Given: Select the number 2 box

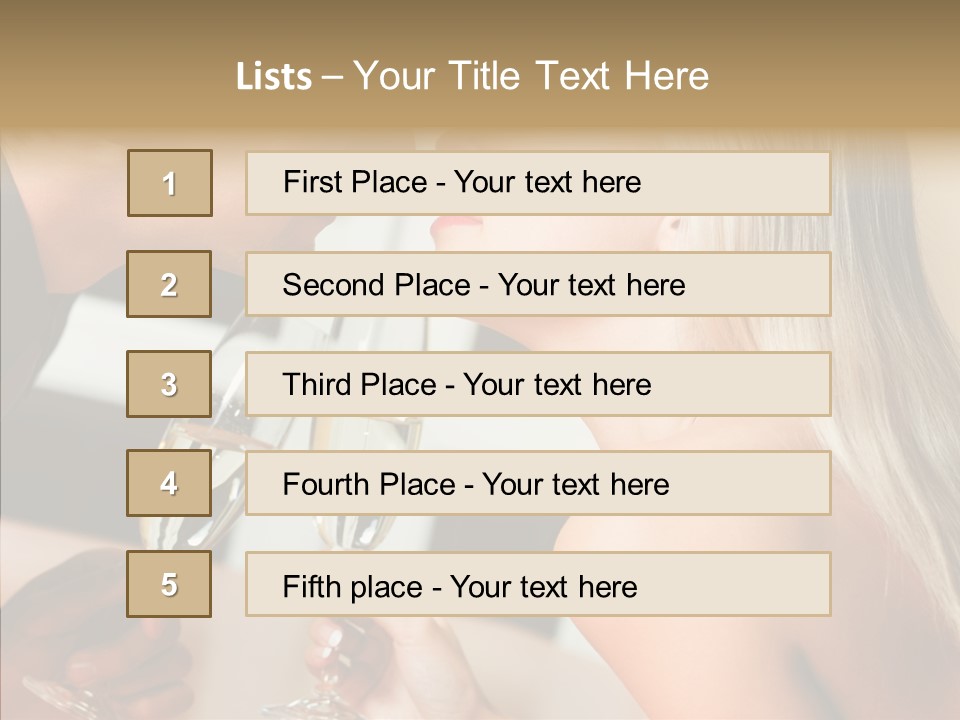Looking at the screenshot, I should 169,285.
